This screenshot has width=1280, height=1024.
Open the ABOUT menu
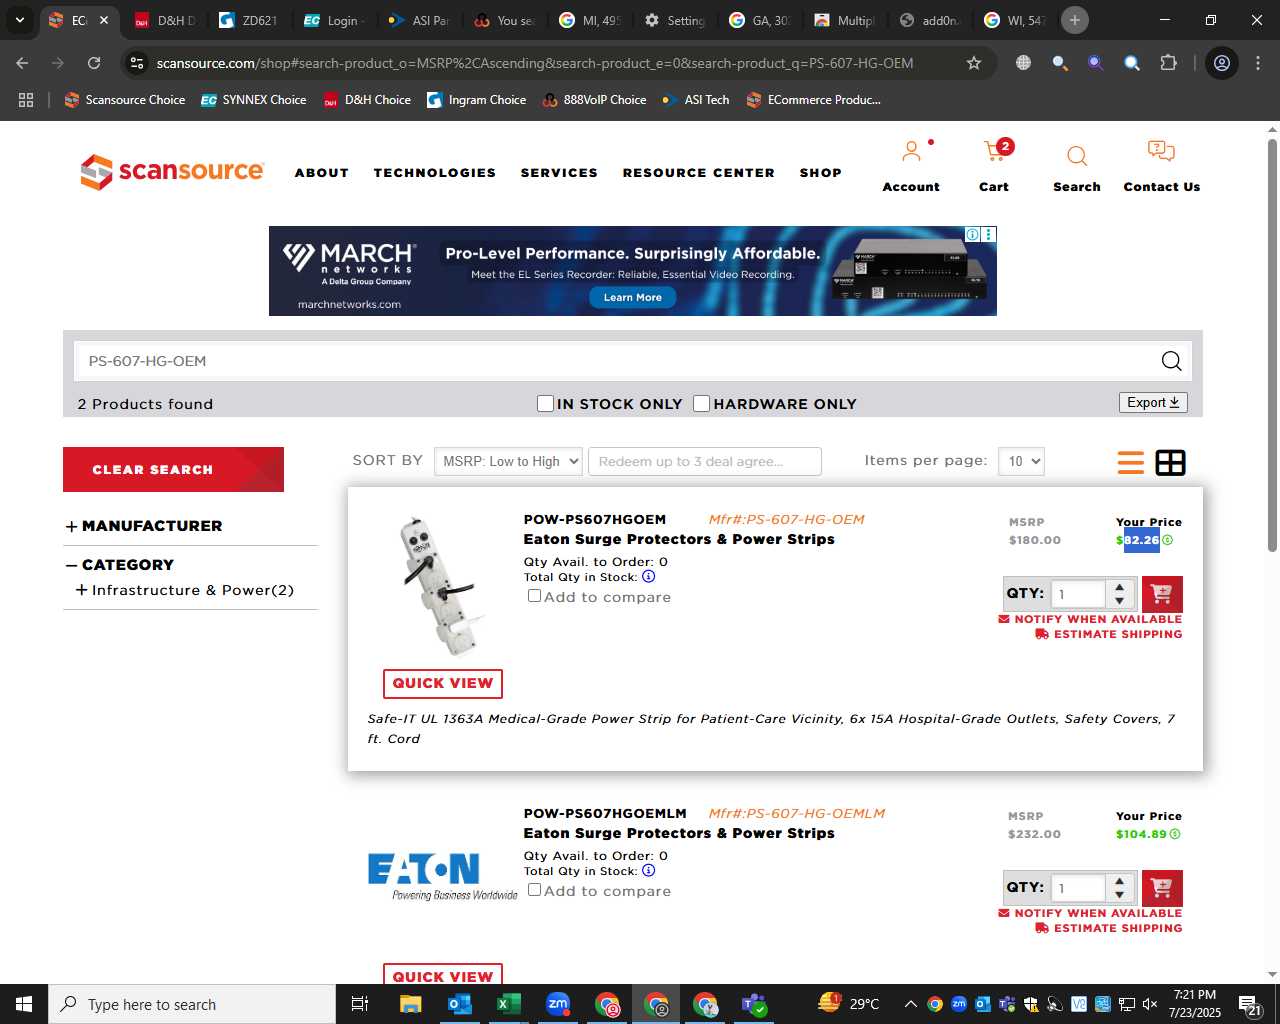click(x=322, y=173)
